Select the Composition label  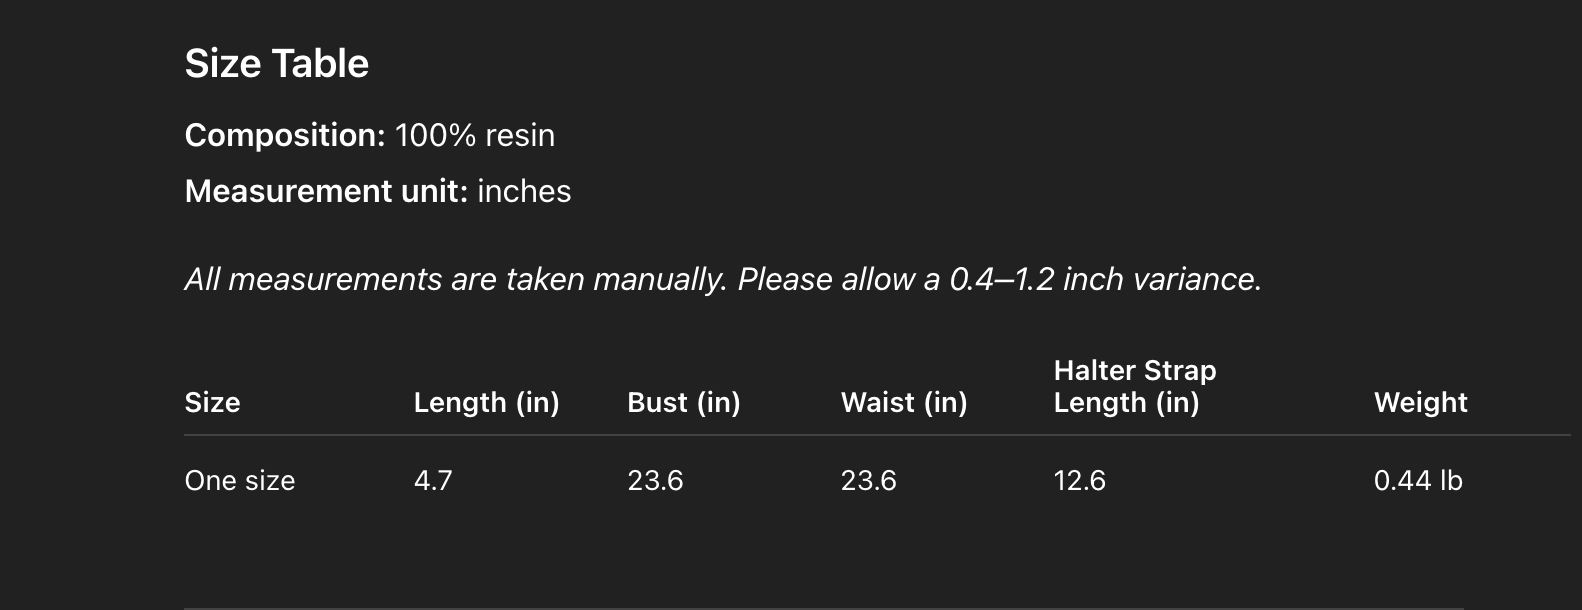coord(284,135)
